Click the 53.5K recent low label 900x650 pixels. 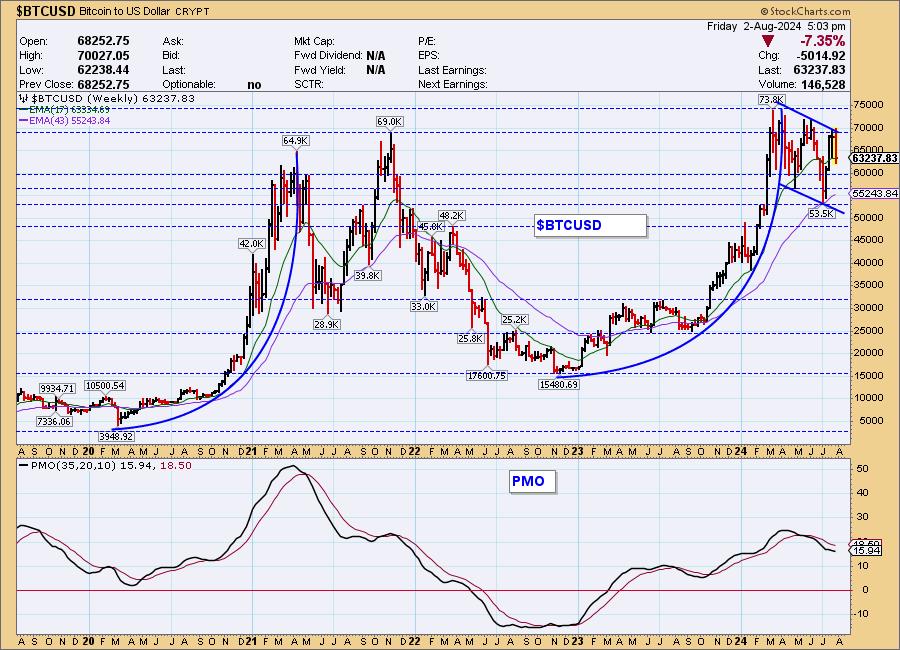click(x=821, y=214)
